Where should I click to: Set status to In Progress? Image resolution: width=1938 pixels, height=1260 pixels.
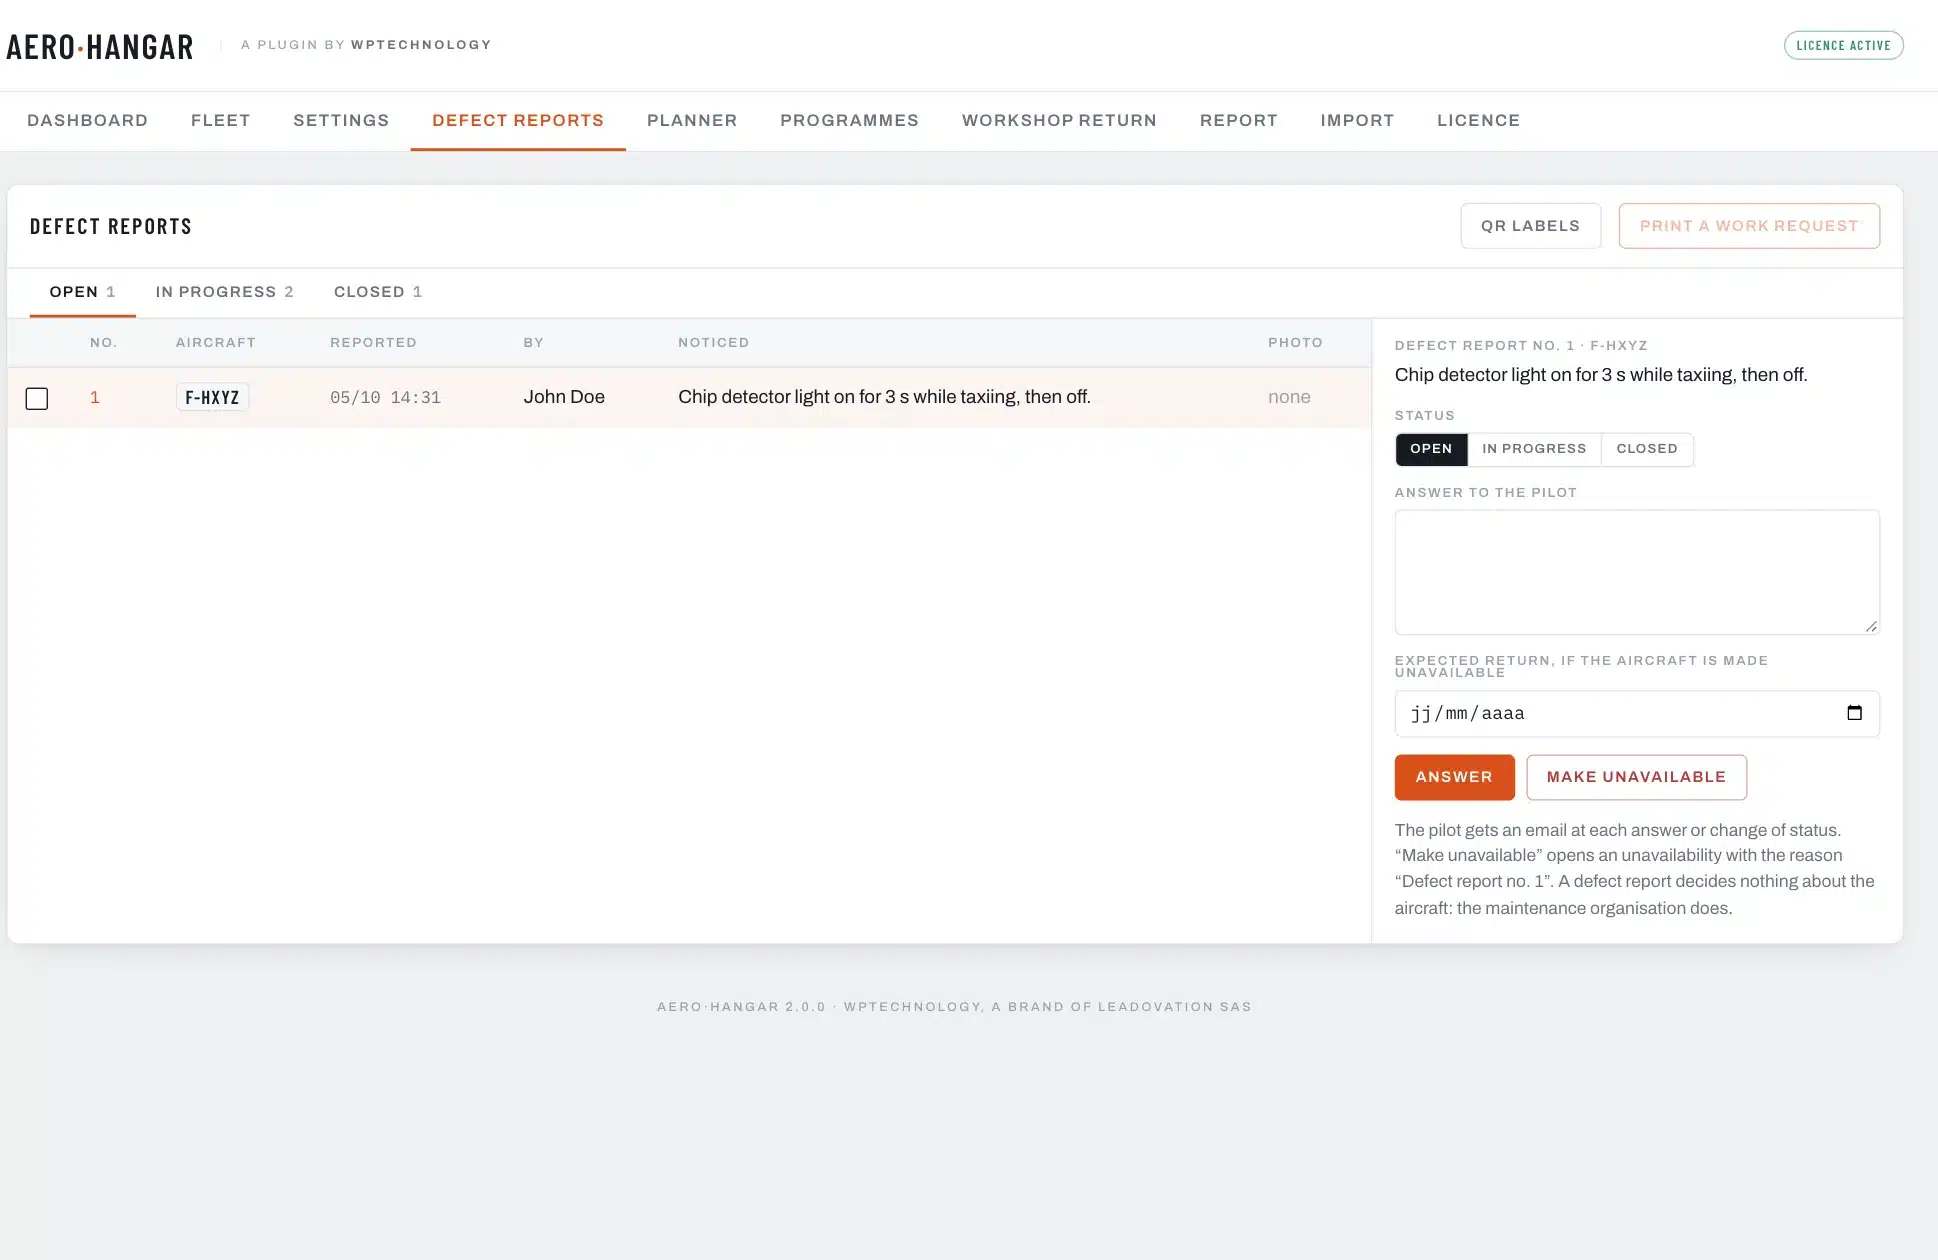pyautogui.click(x=1534, y=449)
